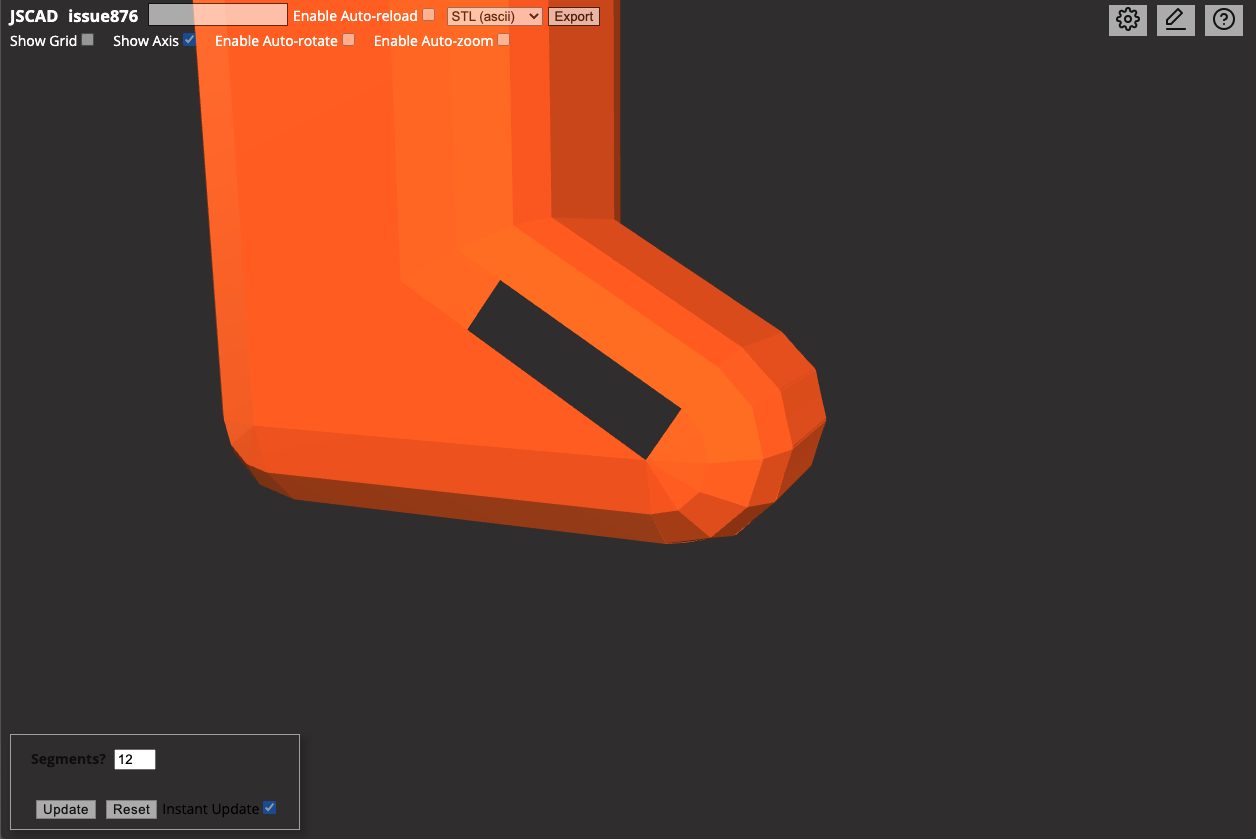Open the JSCAD settings gear

tap(1127, 19)
